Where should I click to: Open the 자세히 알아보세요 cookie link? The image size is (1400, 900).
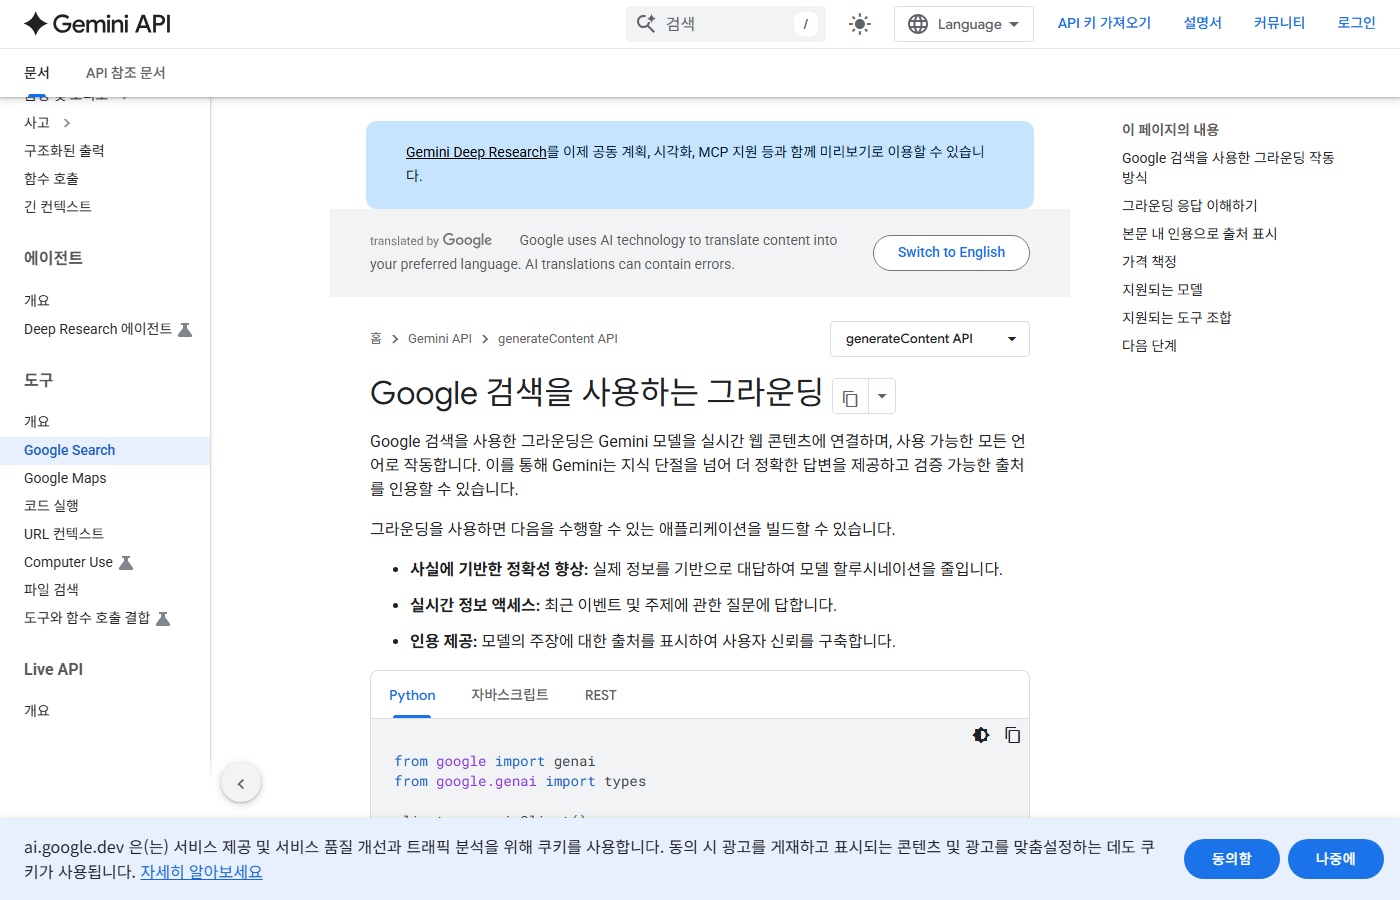pos(201,872)
